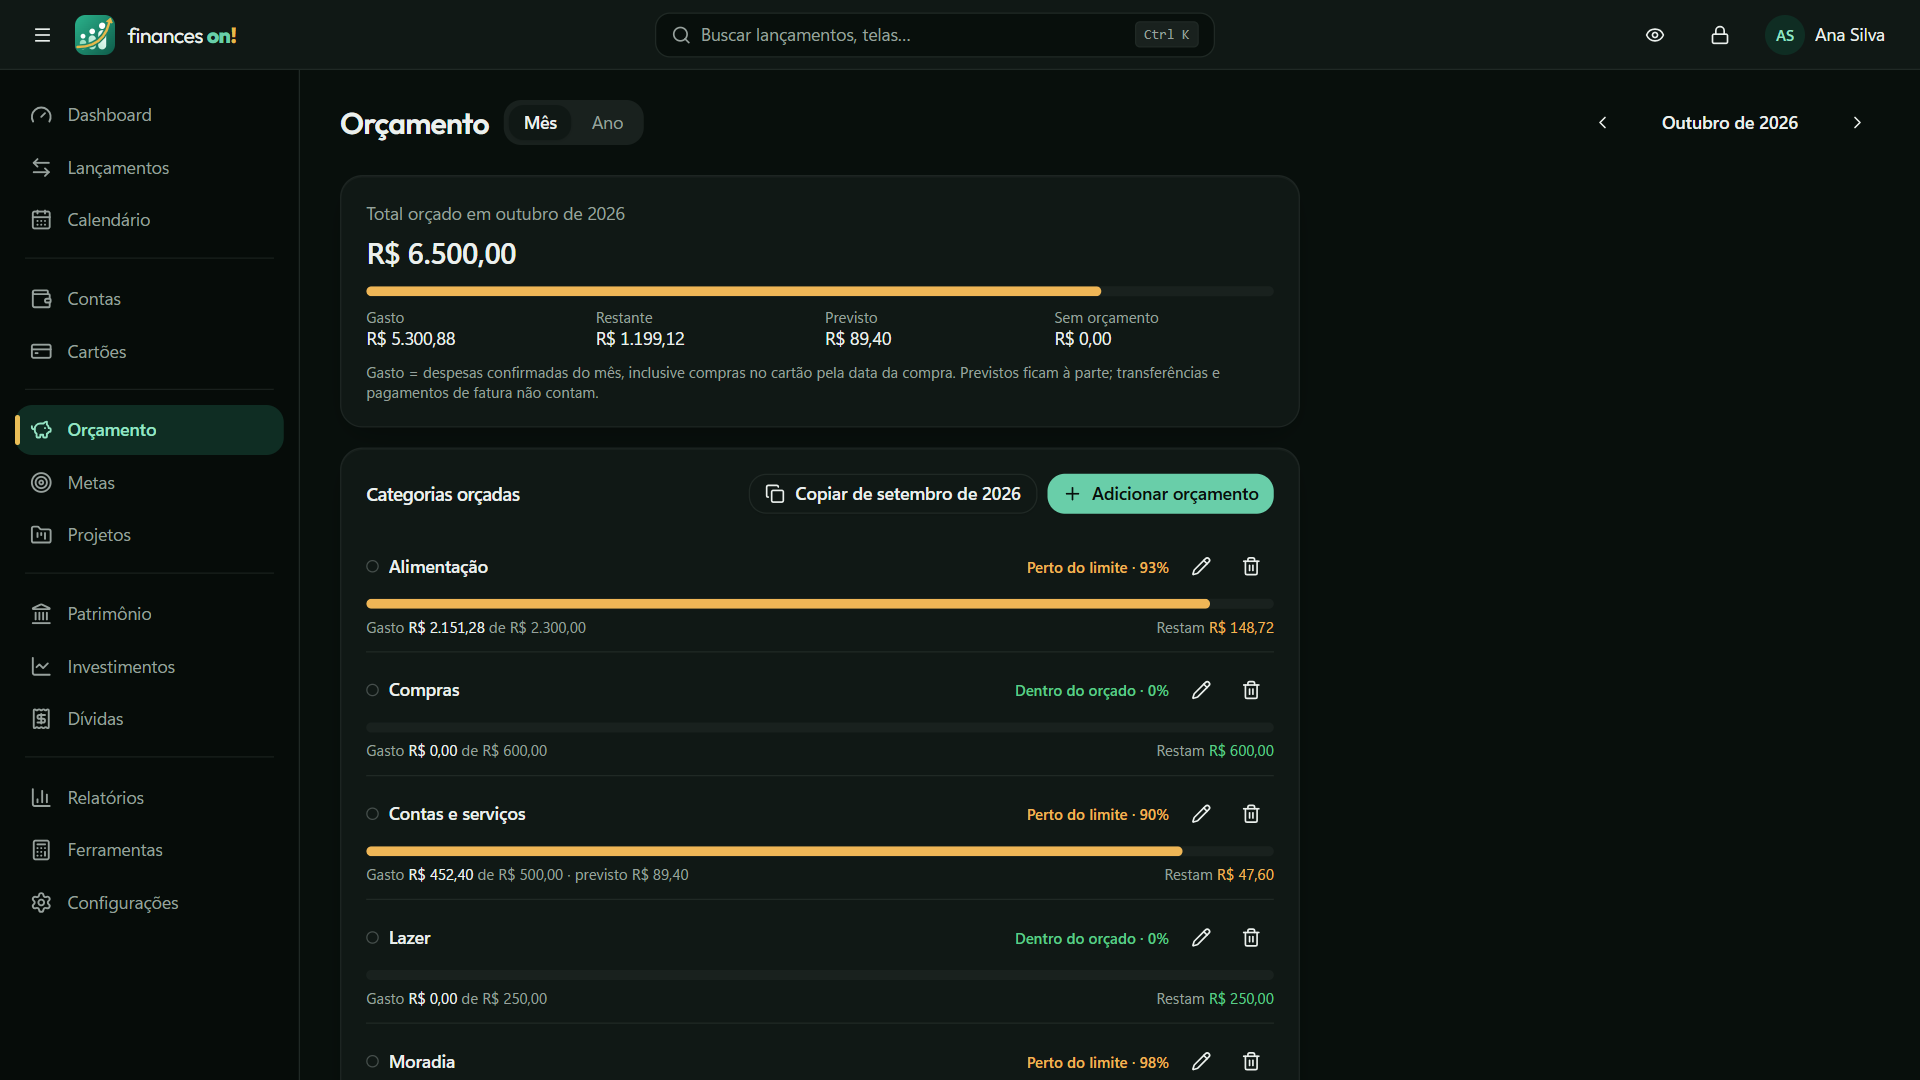The width and height of the screenshot is (1920, 1080).
Task: Edit the Compras budget
Action: tap(1201, 690)
